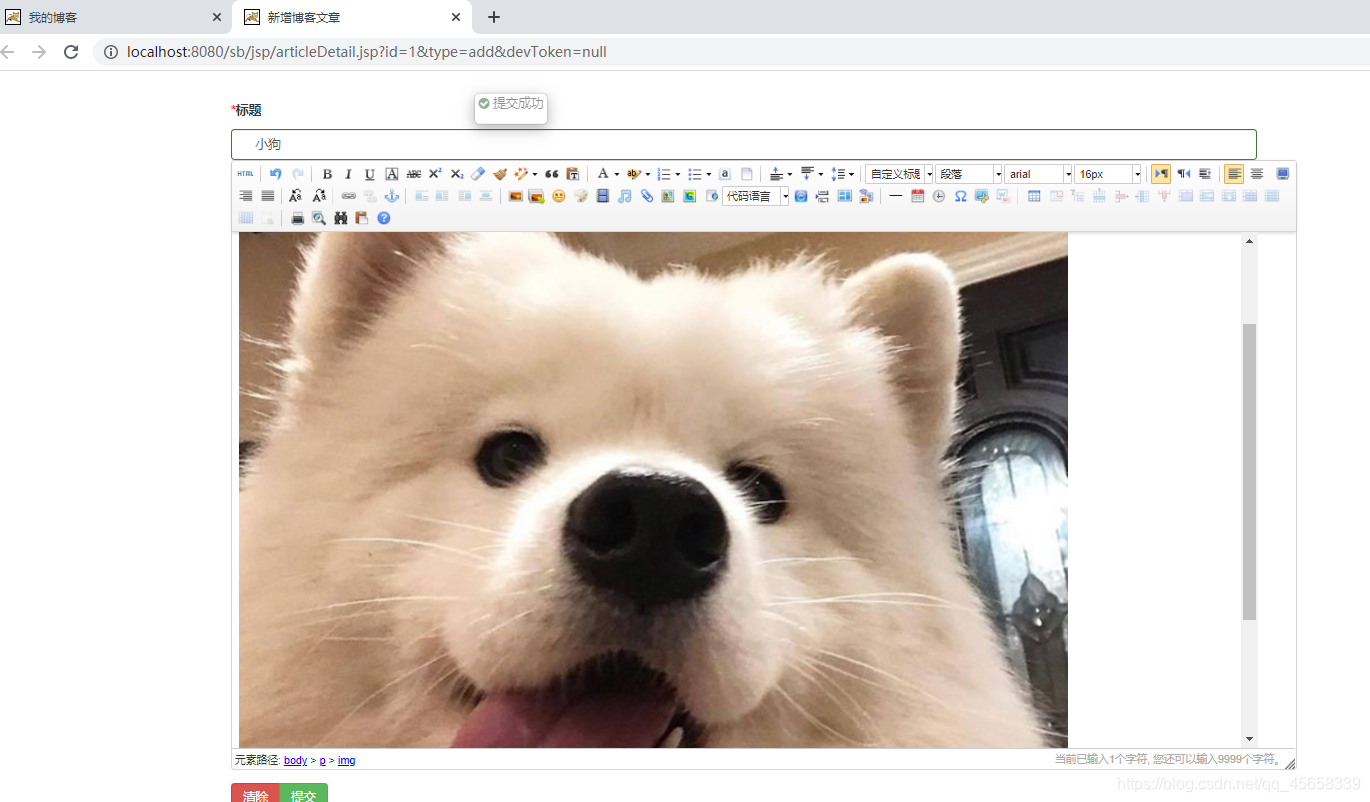Viewport: 1370px width, 802px height.
Task: Click the img link in element path
Action: coord(346,761)
